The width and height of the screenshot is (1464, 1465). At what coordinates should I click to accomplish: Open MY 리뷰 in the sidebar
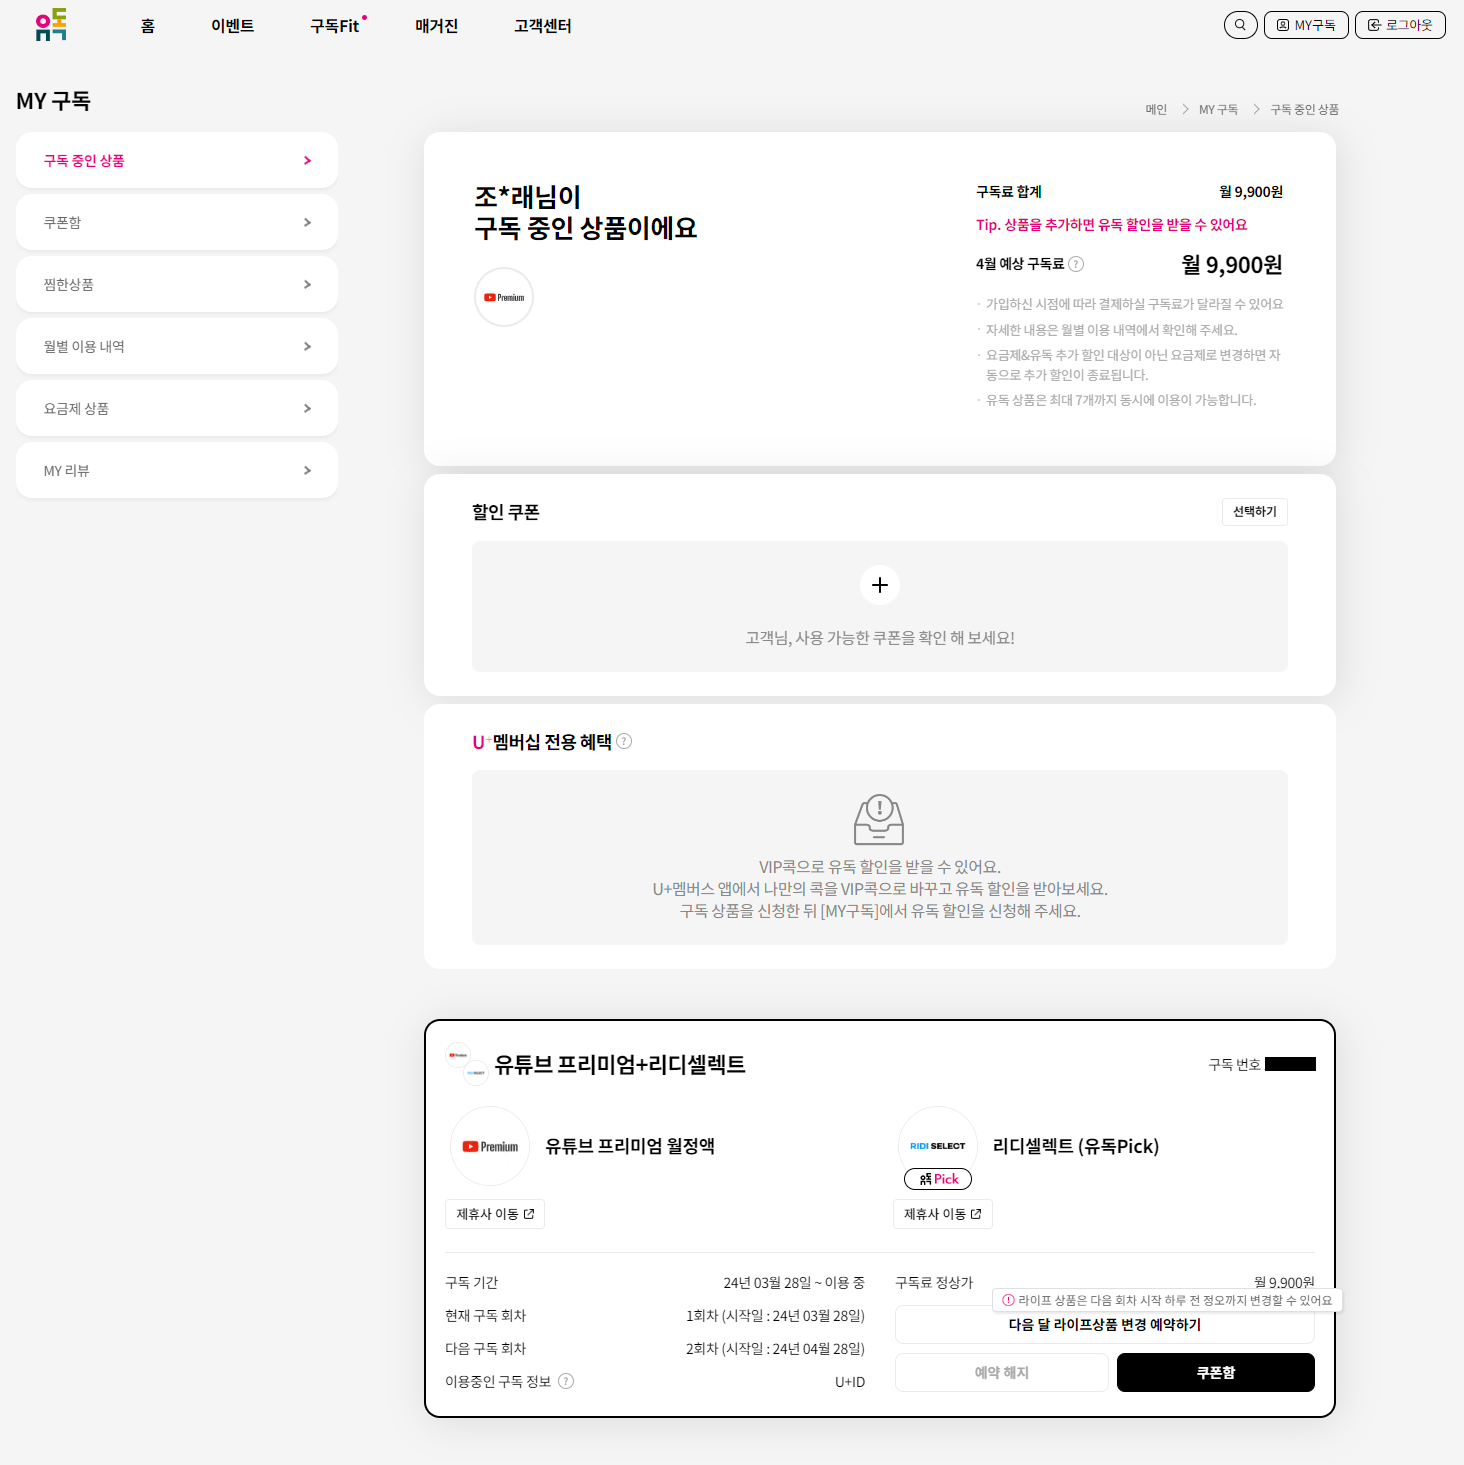pos(177,470)
